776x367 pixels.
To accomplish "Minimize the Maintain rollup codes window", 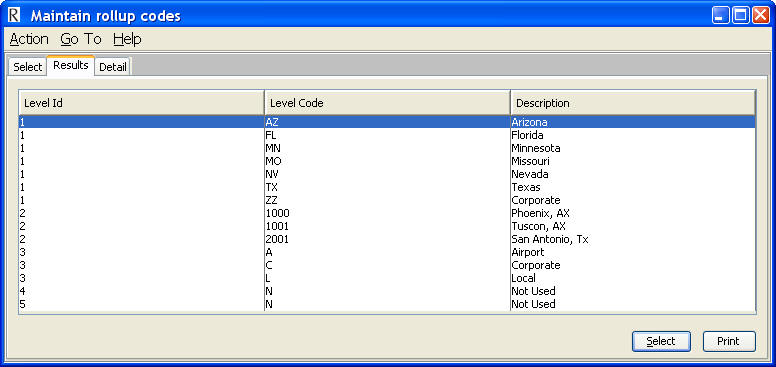I will (721, 15).
